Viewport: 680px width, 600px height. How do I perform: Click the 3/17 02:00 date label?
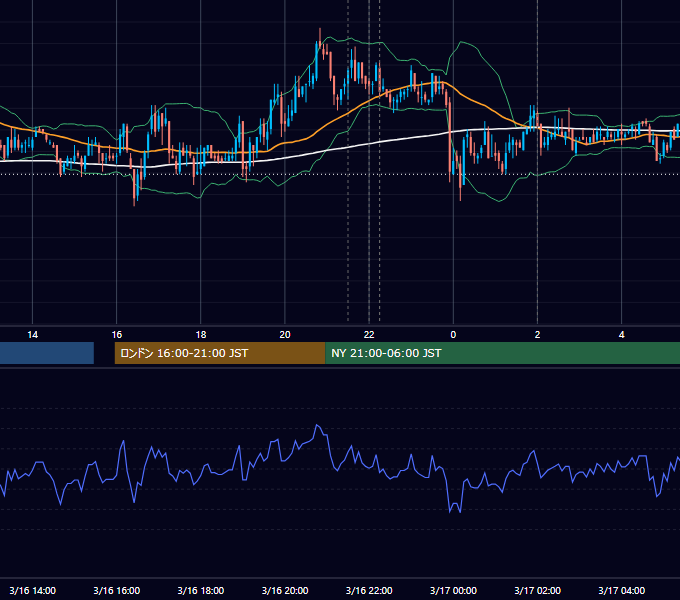click(x=537, y=590)
